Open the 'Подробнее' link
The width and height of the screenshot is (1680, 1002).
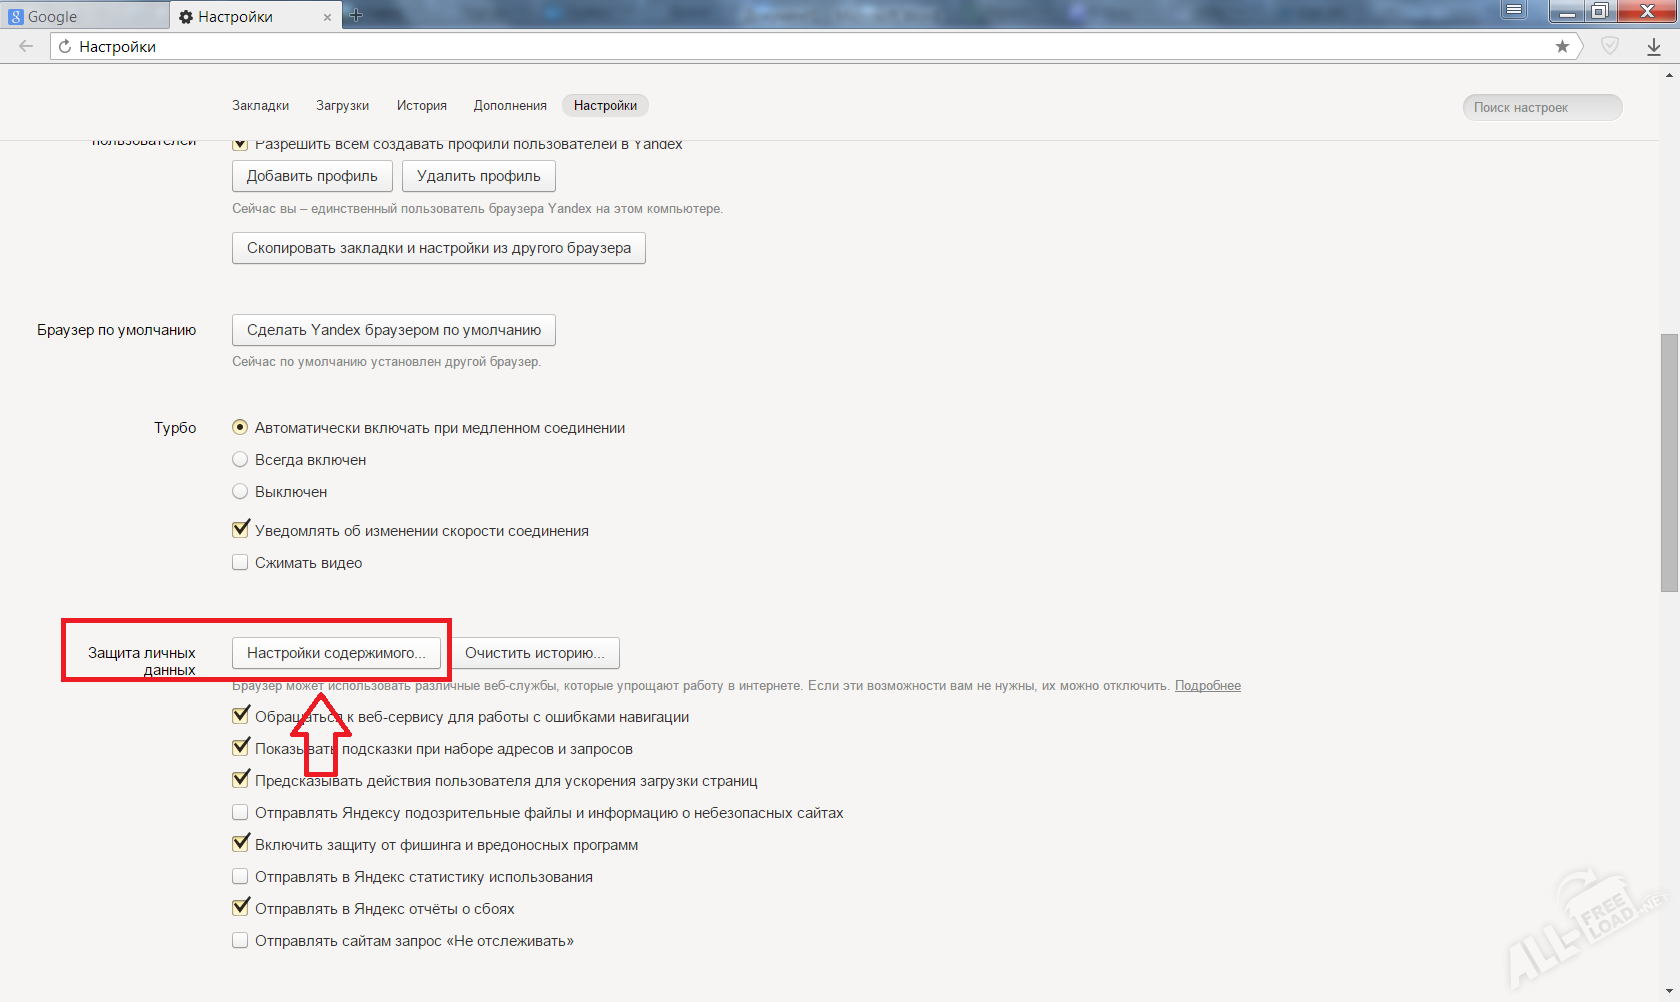1207,686
